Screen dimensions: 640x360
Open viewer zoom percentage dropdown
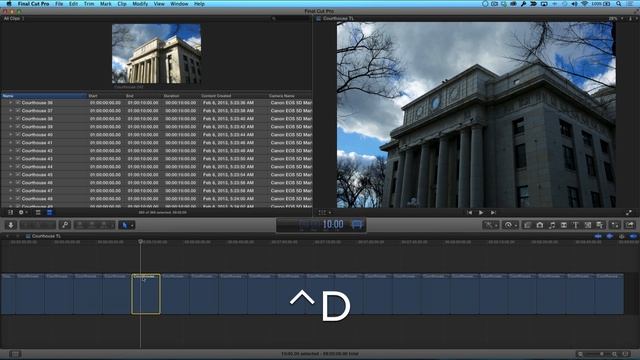point(615,18)
